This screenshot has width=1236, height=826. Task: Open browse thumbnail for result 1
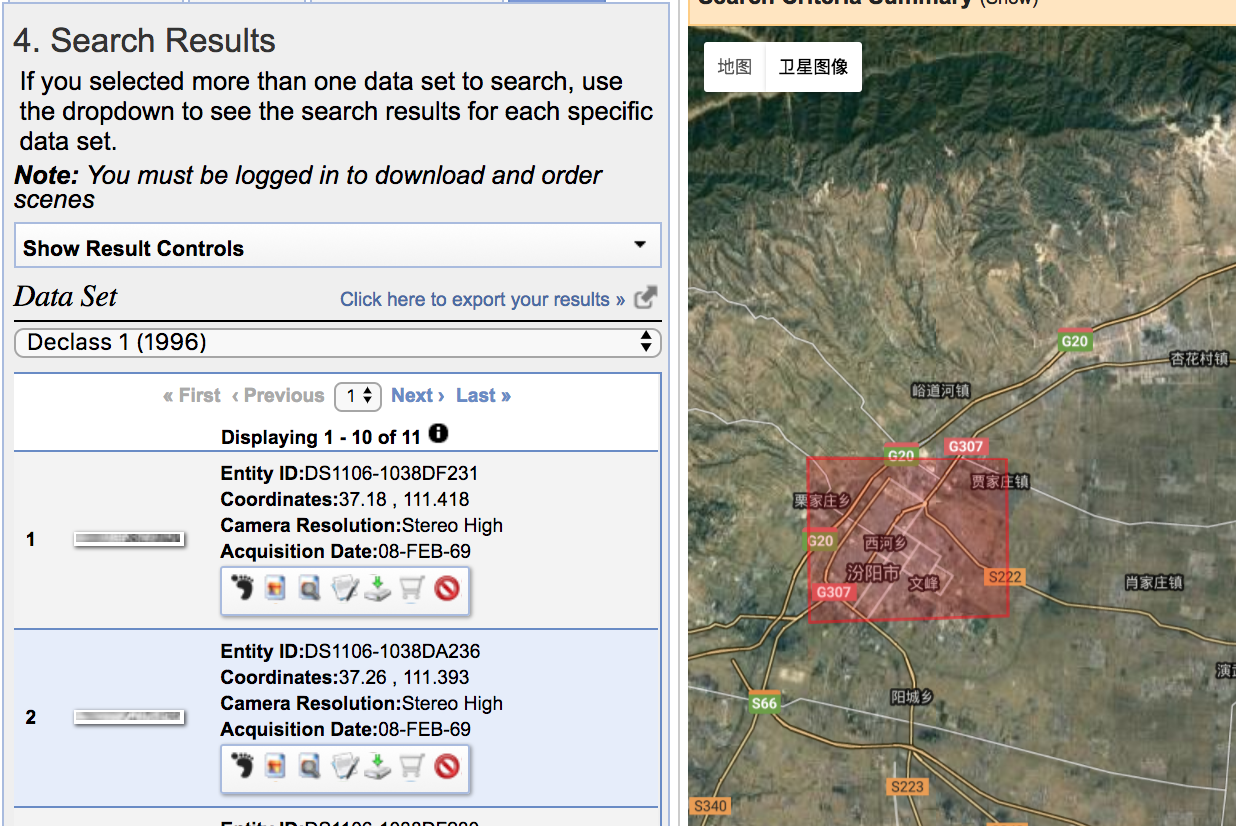point(129,540)
